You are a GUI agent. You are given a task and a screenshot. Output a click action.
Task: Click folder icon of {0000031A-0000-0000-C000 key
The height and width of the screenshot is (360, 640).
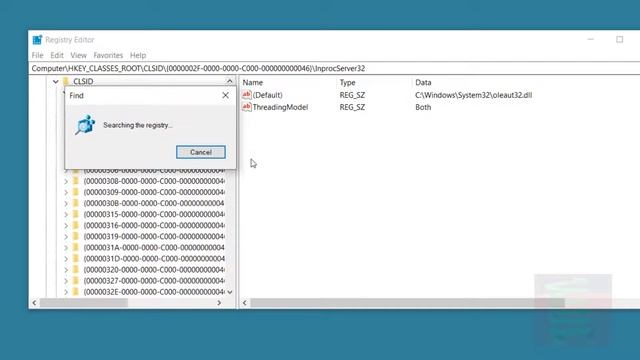(x=76, y=247)
